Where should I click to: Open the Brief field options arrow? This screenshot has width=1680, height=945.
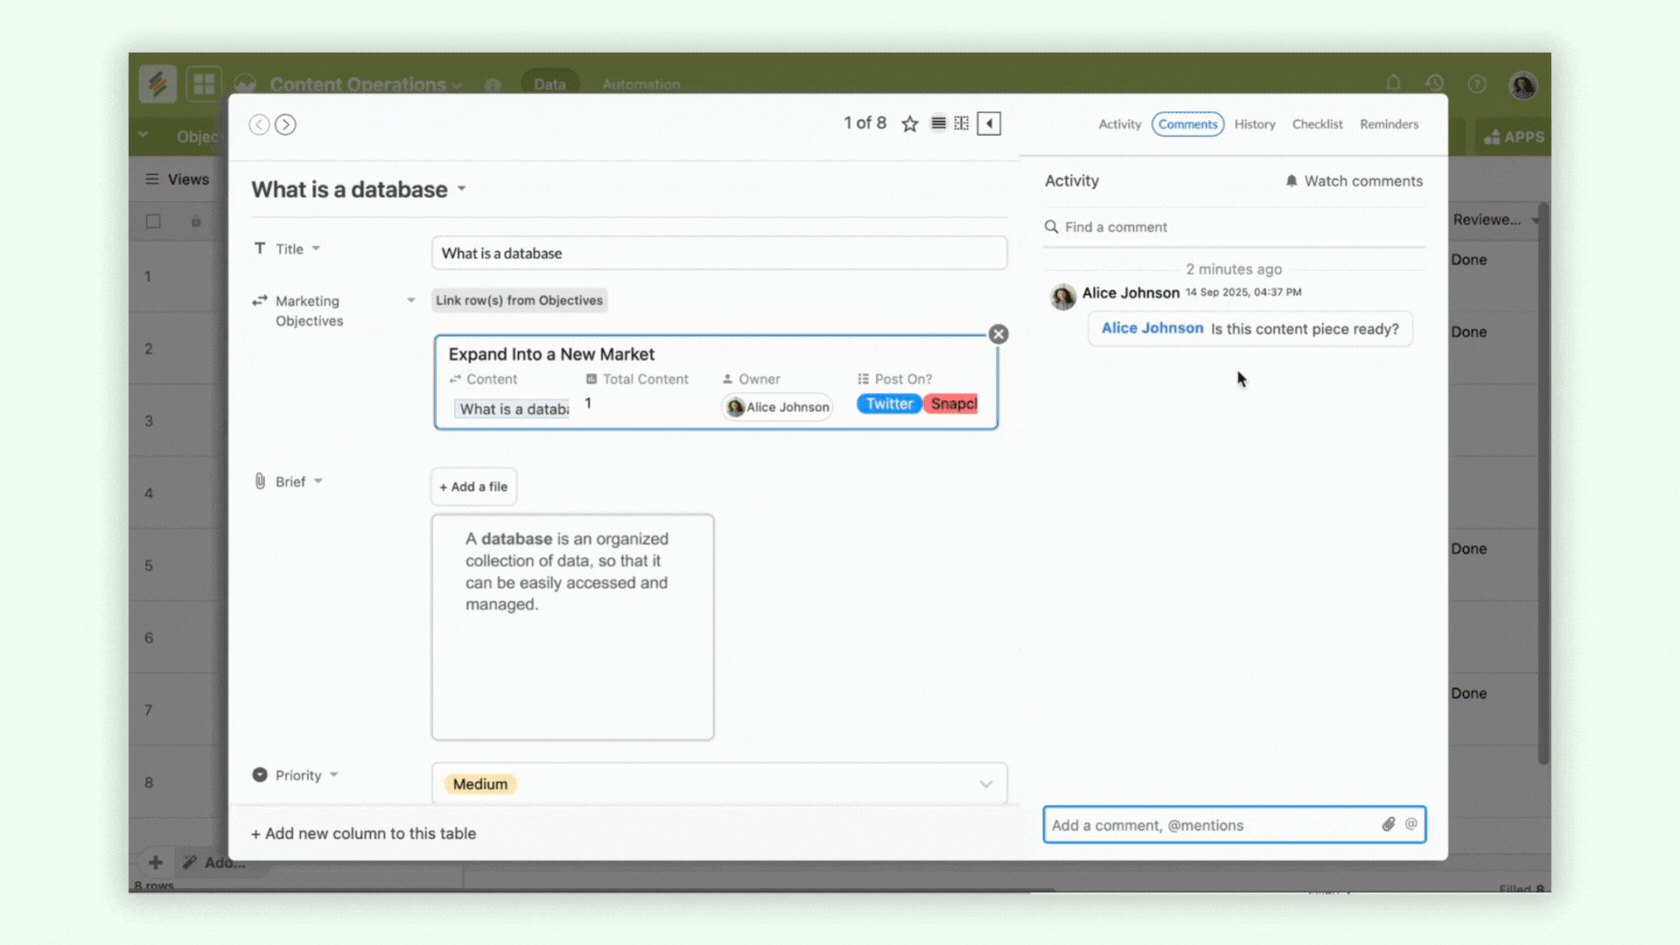318,482
